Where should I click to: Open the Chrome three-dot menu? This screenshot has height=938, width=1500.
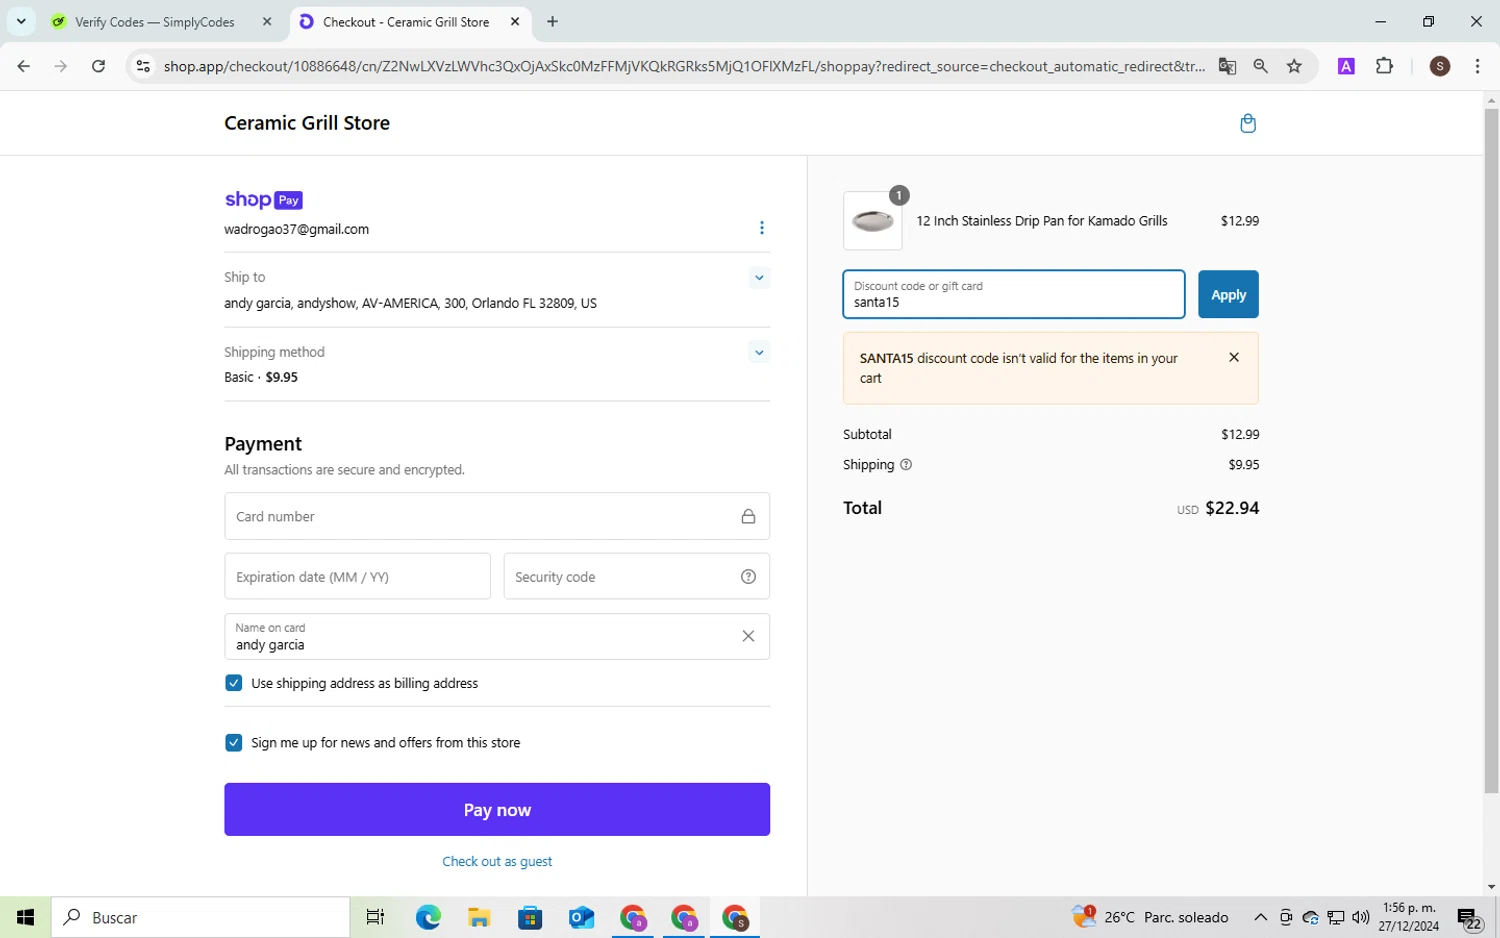[1477, 66]
